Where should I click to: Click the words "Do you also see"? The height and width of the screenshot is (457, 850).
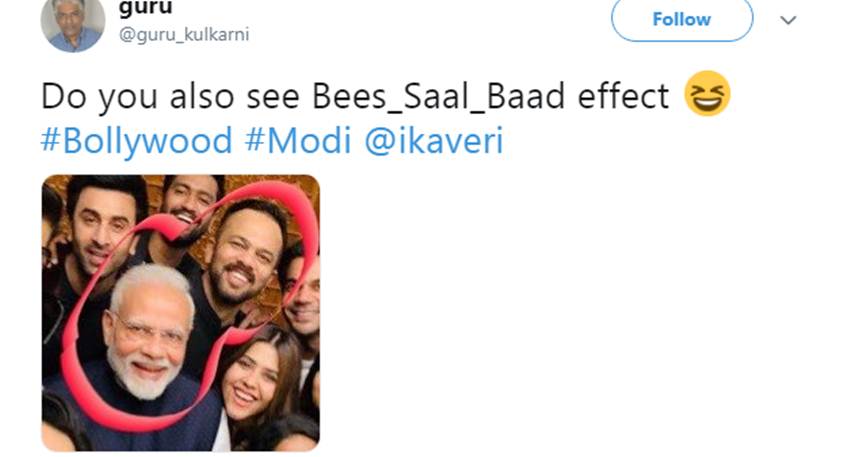pos(143,97)
